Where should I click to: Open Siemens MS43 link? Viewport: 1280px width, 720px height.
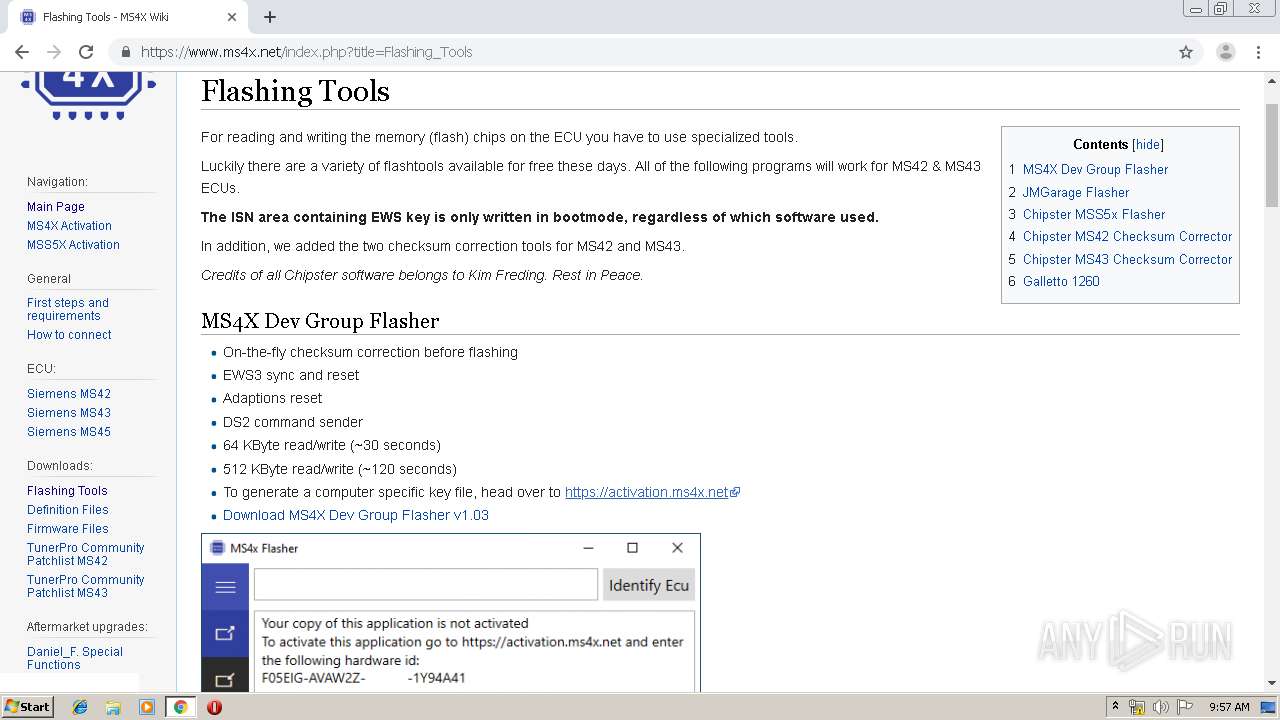69,413
